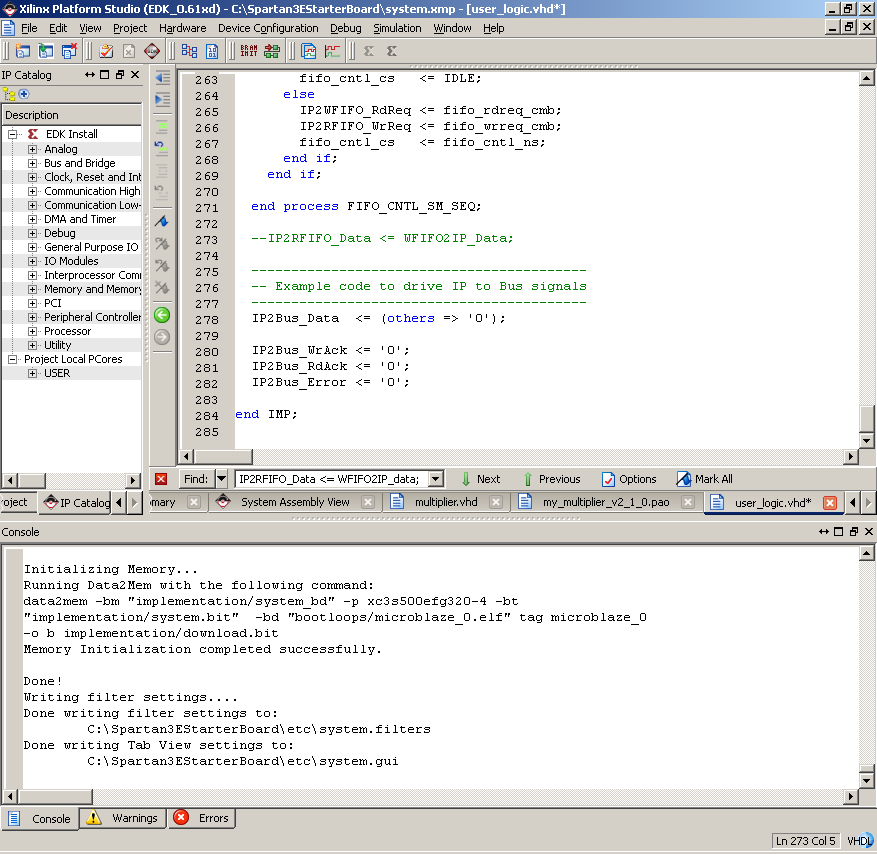This screenshot has width=877, height=854.
Task: Click the Open Project toolbar icon
Action: pyautogui.click(x=46, y=51)
